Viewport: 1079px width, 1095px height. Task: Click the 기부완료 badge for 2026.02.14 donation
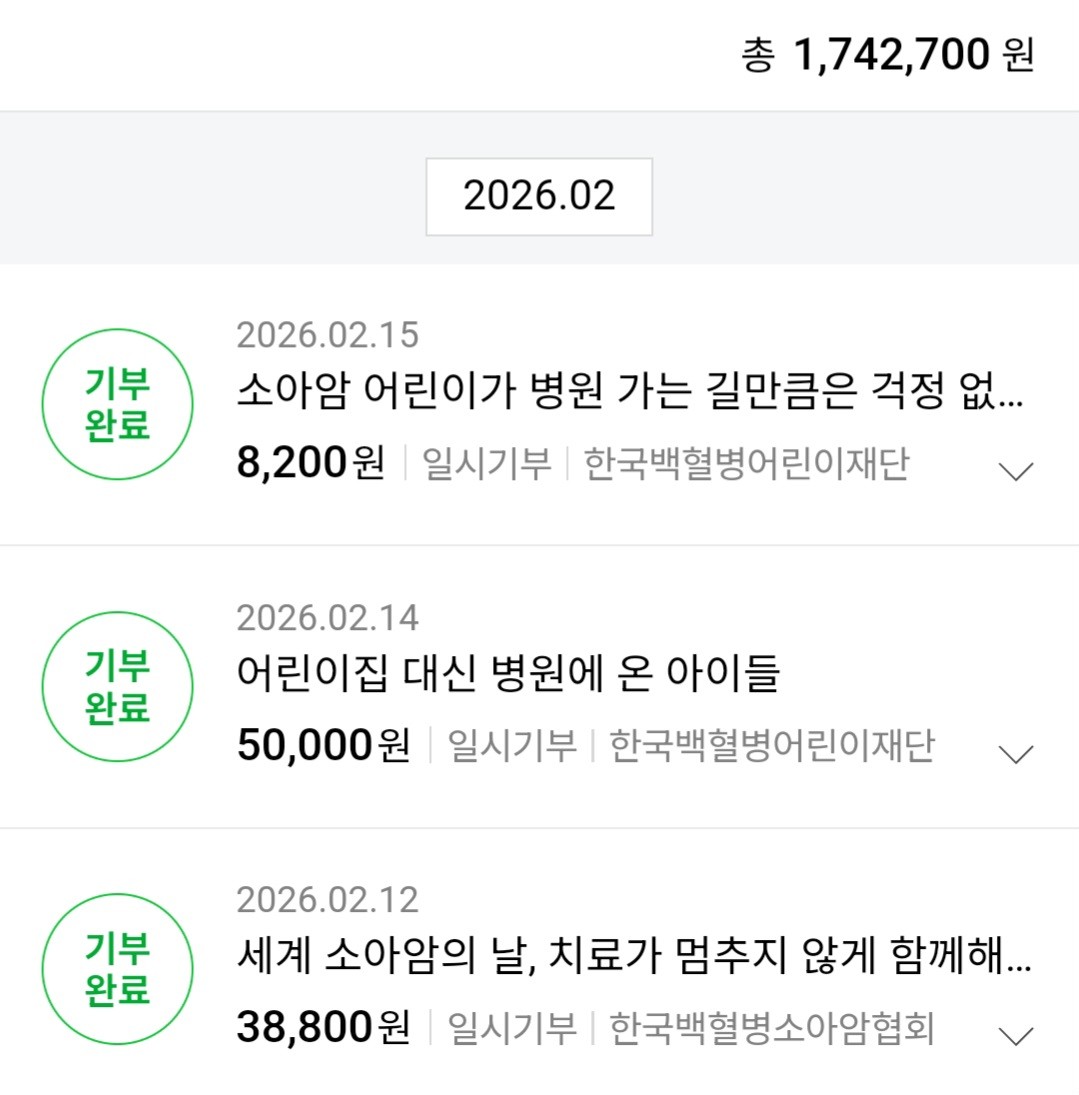tap(117, 686)
